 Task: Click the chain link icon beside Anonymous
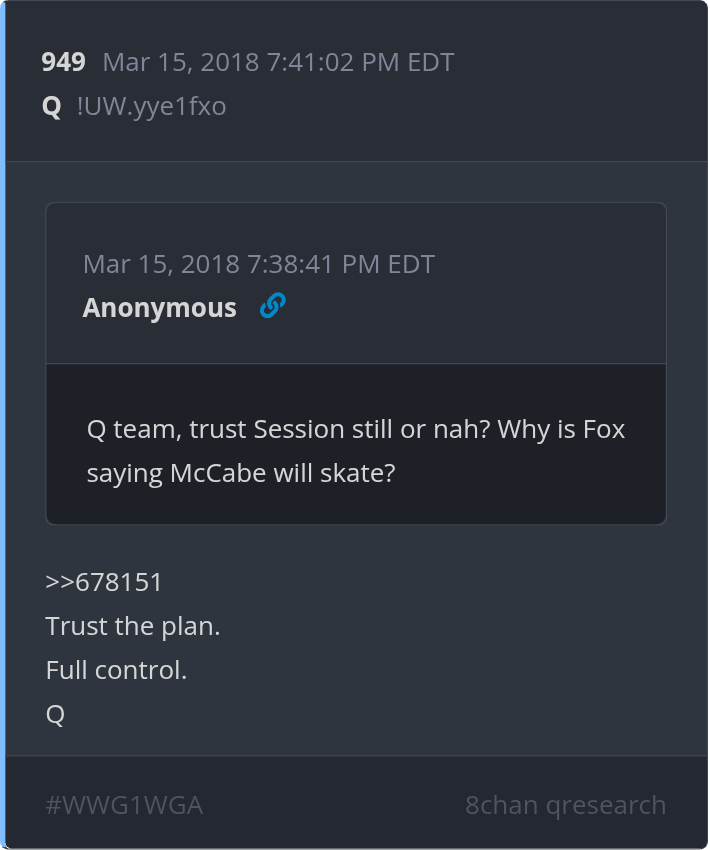(x=272, y=307)
